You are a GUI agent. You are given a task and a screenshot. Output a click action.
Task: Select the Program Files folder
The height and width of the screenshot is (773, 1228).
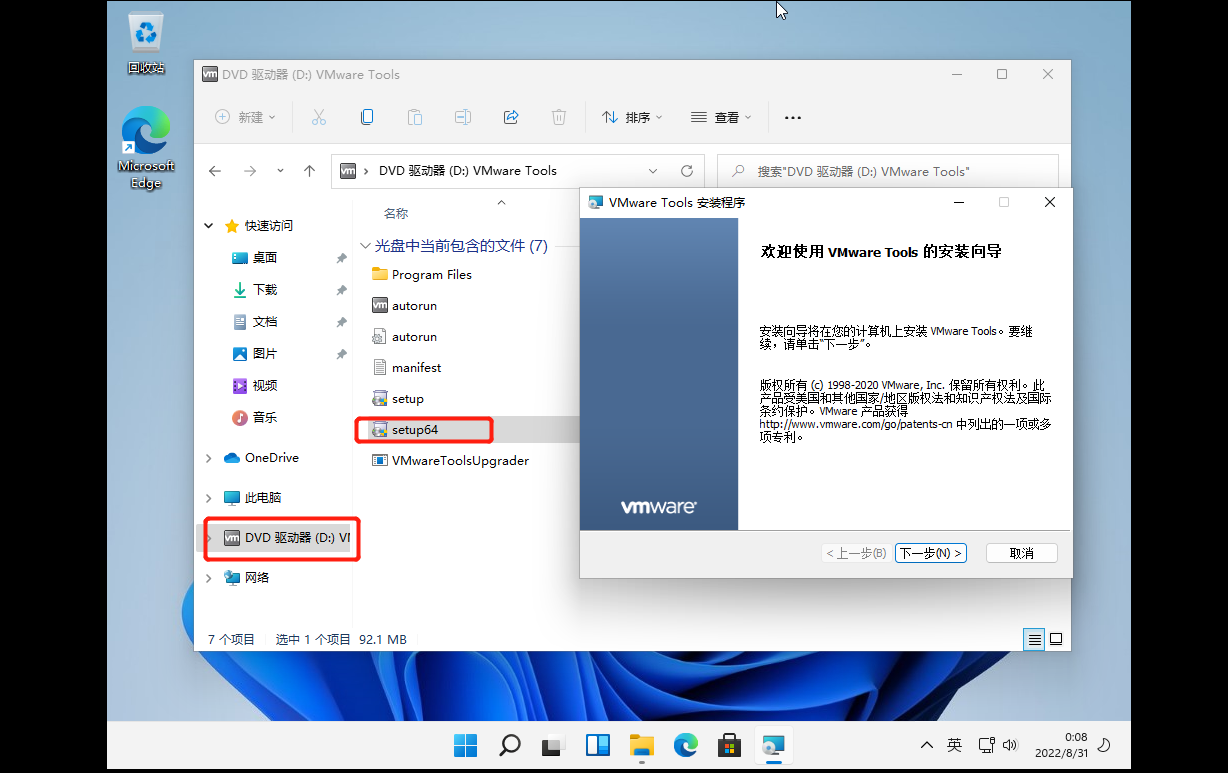tap(421, 275)
